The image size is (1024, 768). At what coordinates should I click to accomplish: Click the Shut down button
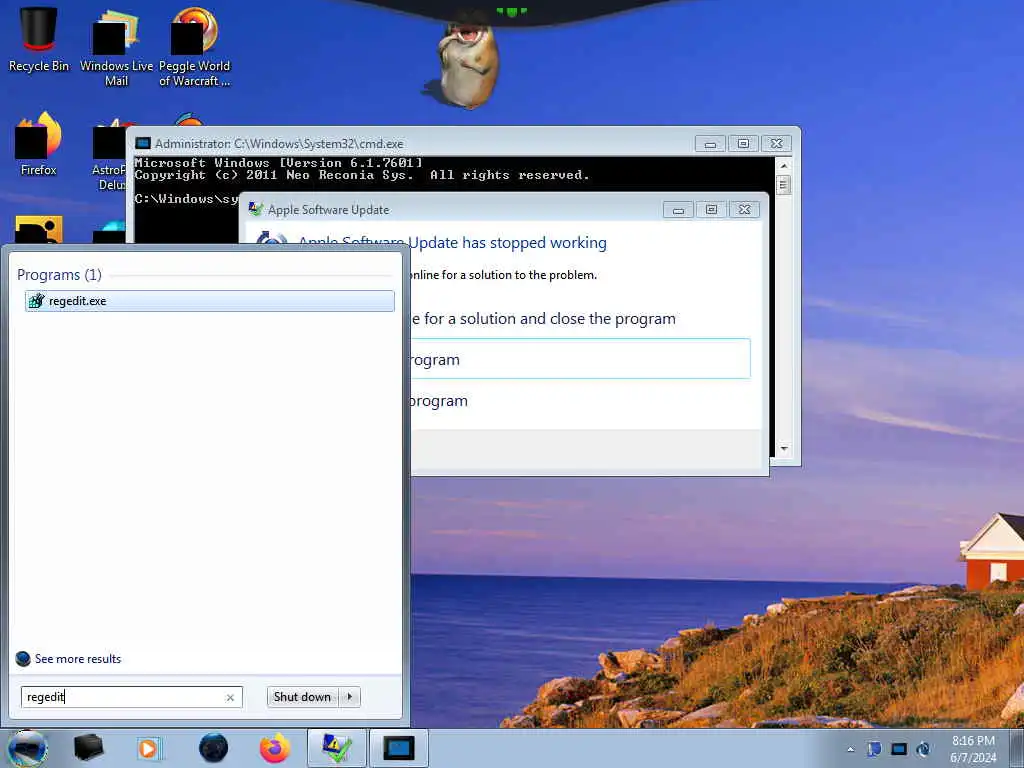coord(302,697)
